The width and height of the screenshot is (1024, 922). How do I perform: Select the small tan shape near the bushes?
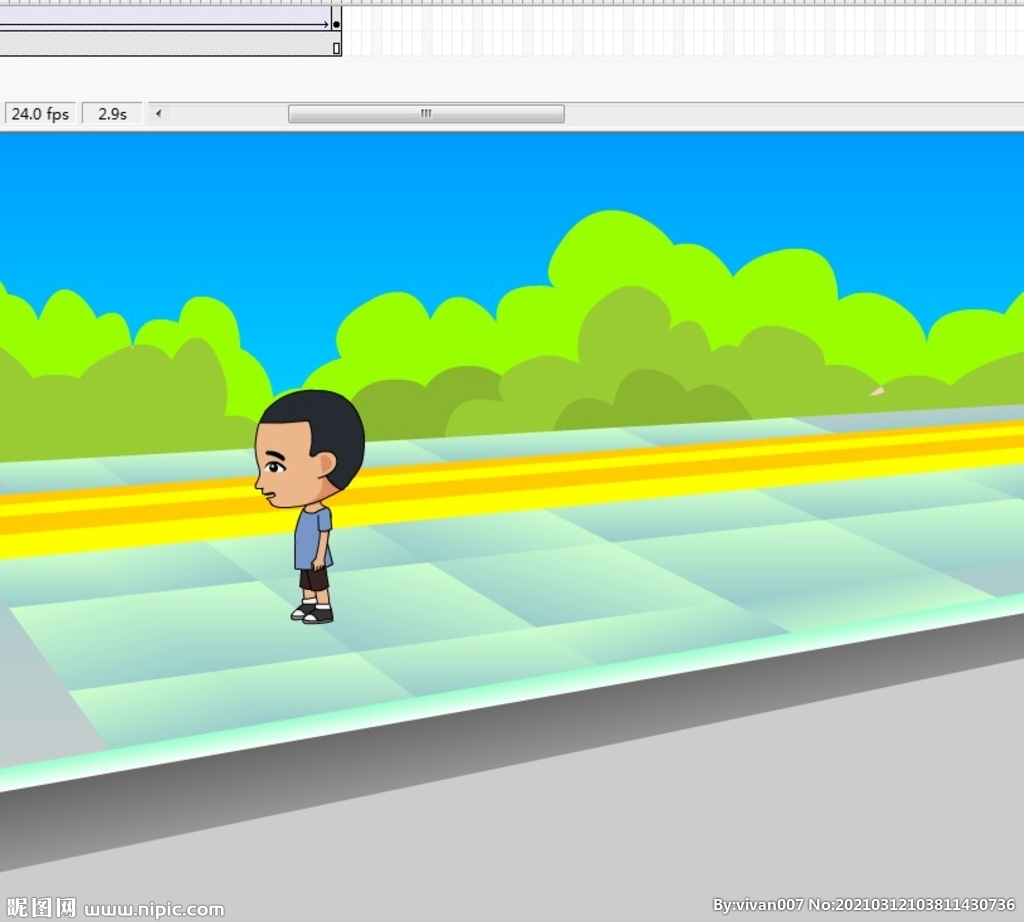coord(877,392)
